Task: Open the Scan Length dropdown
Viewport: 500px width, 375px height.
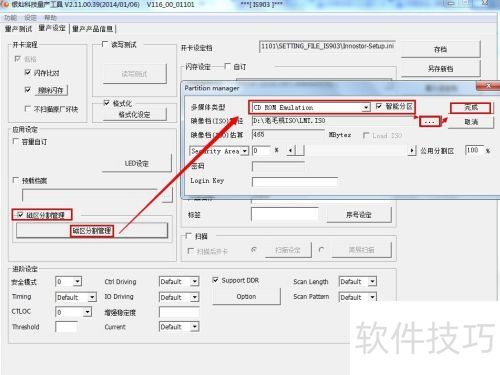Action: click(372, 282)
